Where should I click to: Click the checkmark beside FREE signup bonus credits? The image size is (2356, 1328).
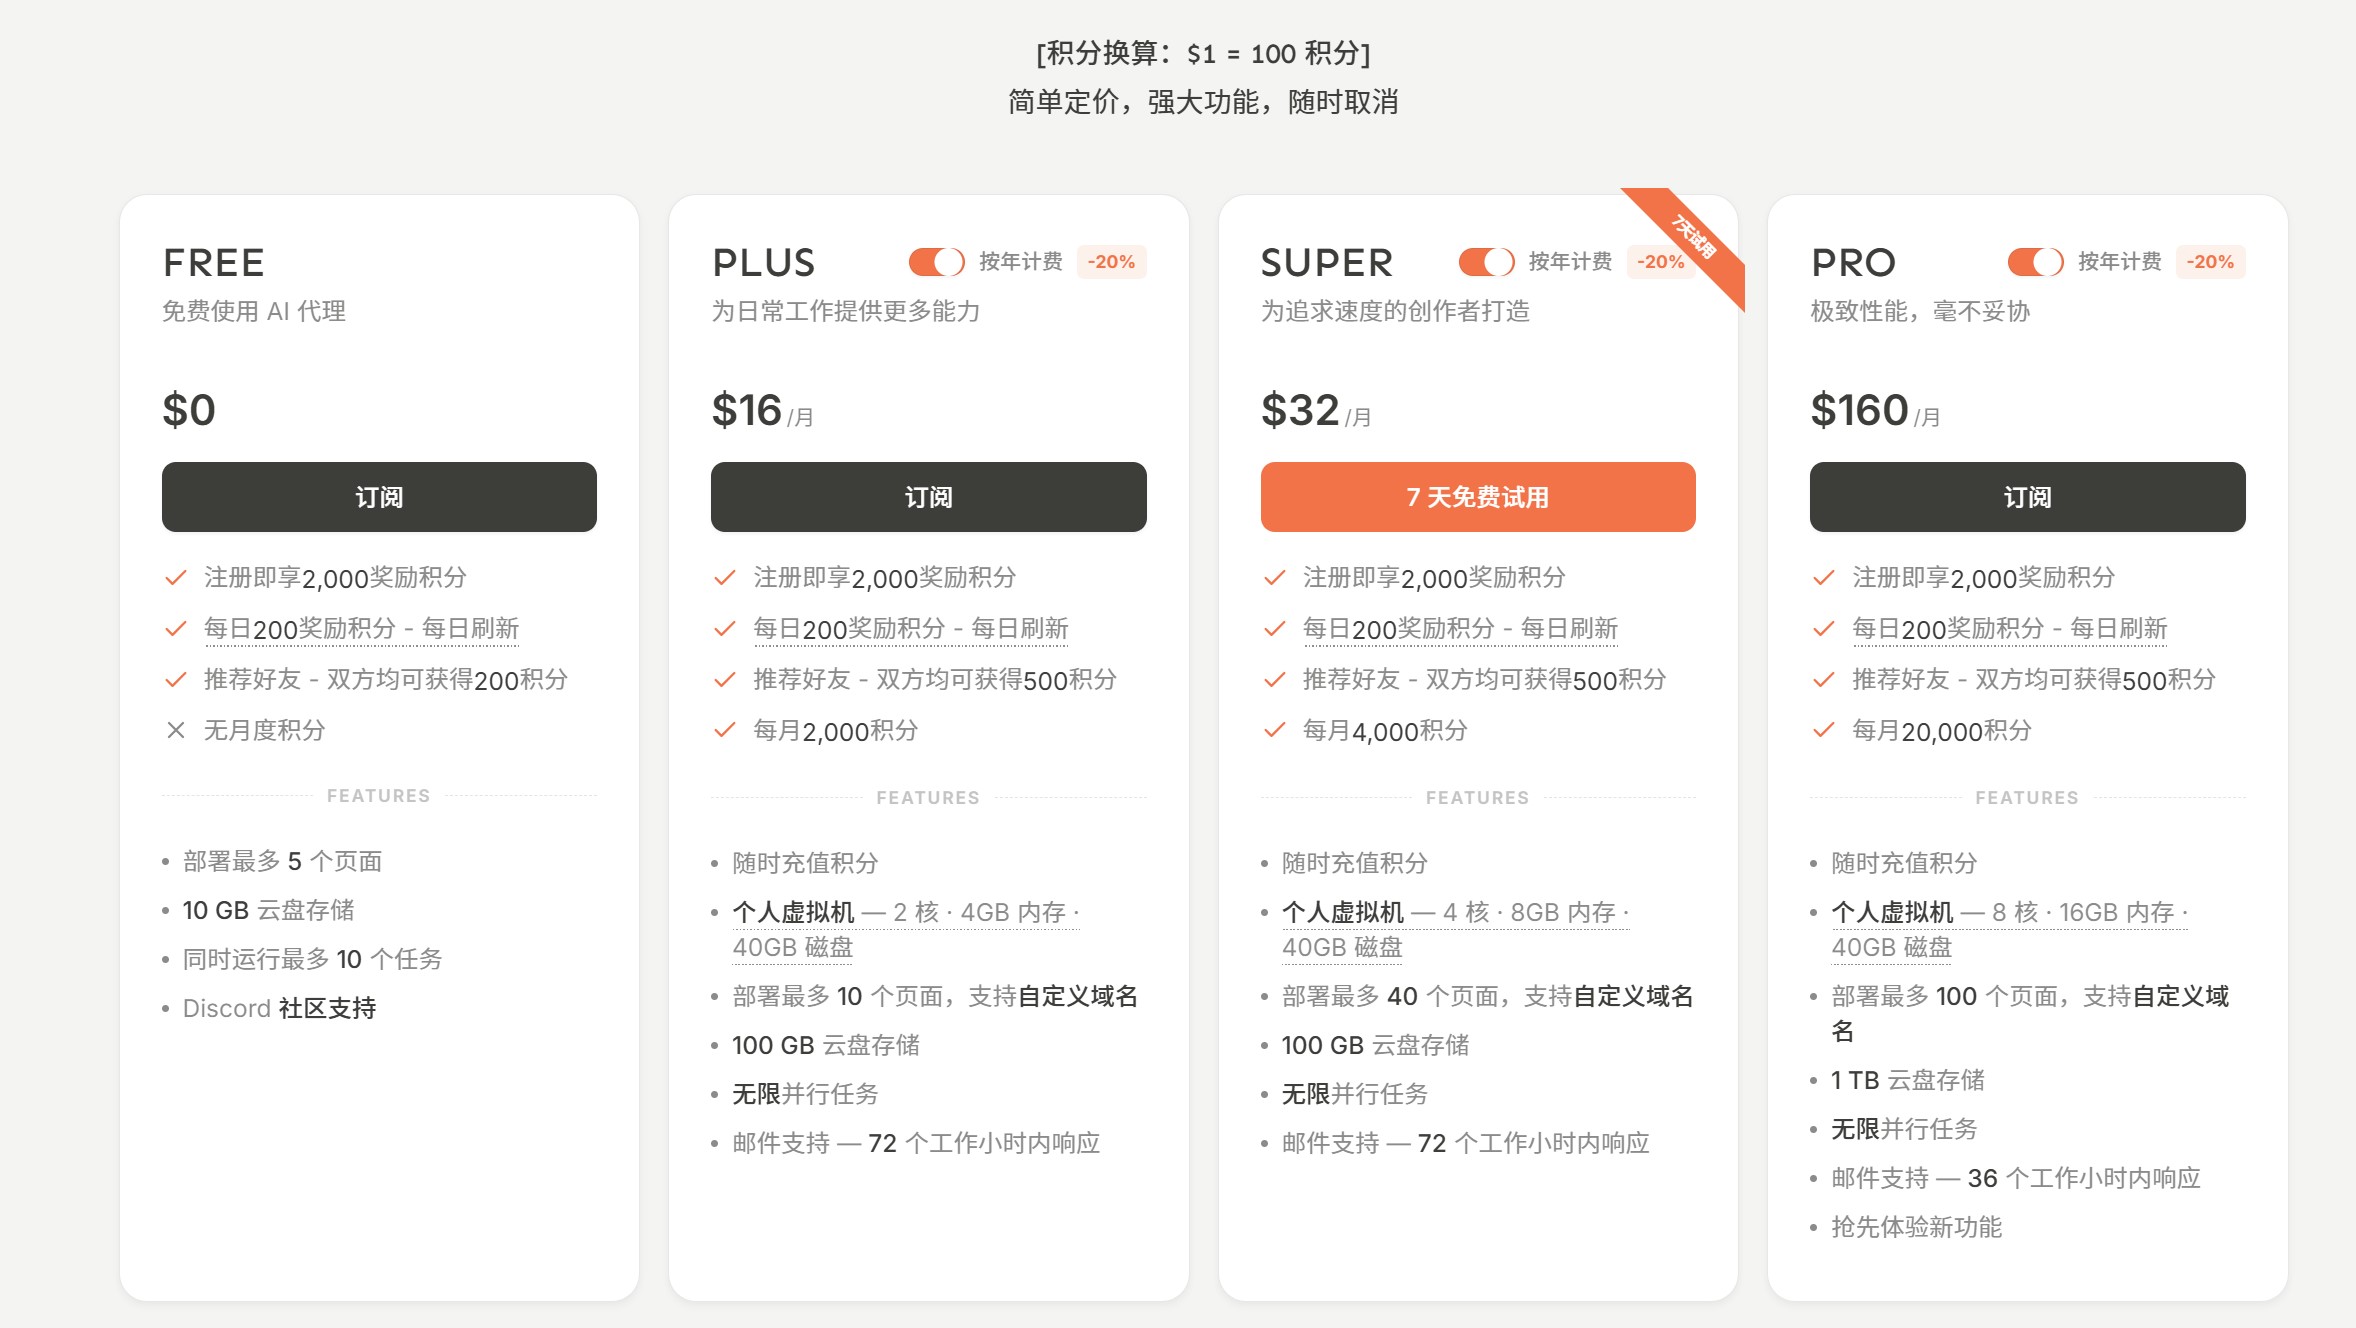click(175, 577)
